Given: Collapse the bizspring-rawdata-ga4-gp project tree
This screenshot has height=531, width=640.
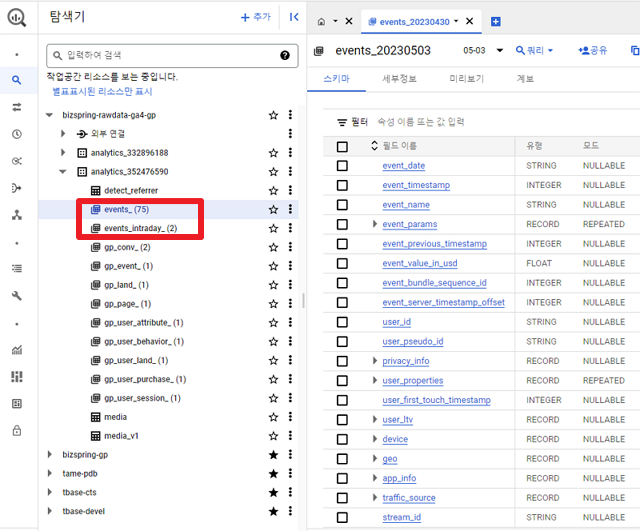Looking at the screenshot, I should click(x=49, y=115).
